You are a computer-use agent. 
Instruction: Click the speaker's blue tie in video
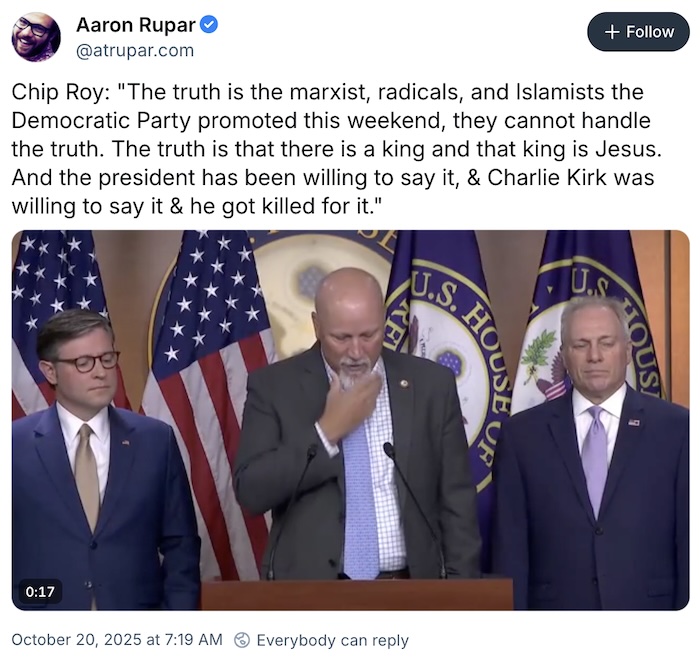coord(361,510)
